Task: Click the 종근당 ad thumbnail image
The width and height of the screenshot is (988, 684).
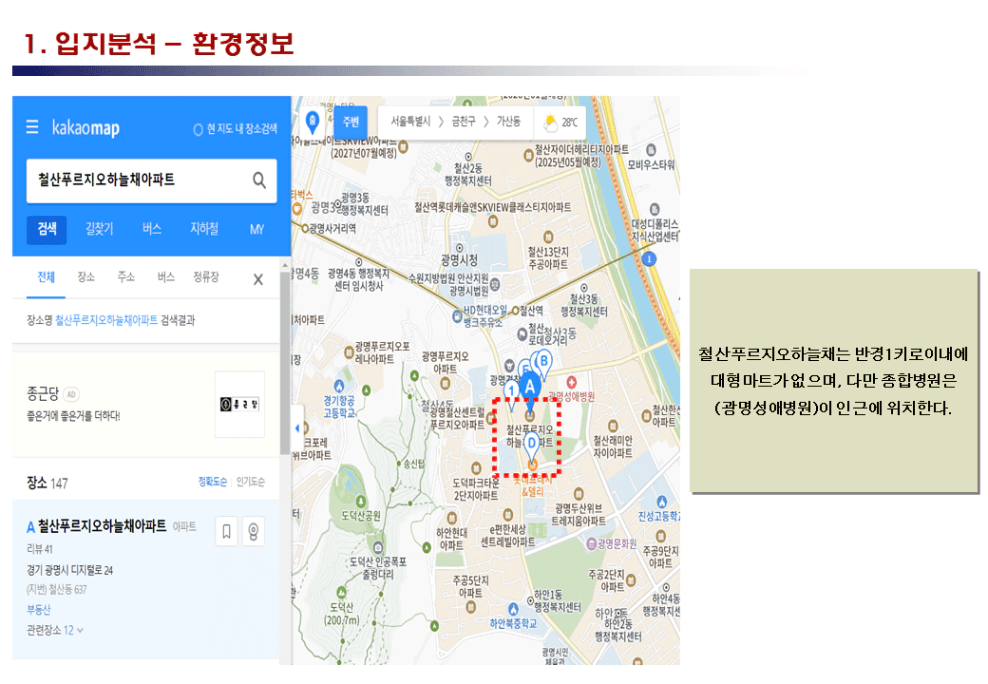Action: point(239,404)
